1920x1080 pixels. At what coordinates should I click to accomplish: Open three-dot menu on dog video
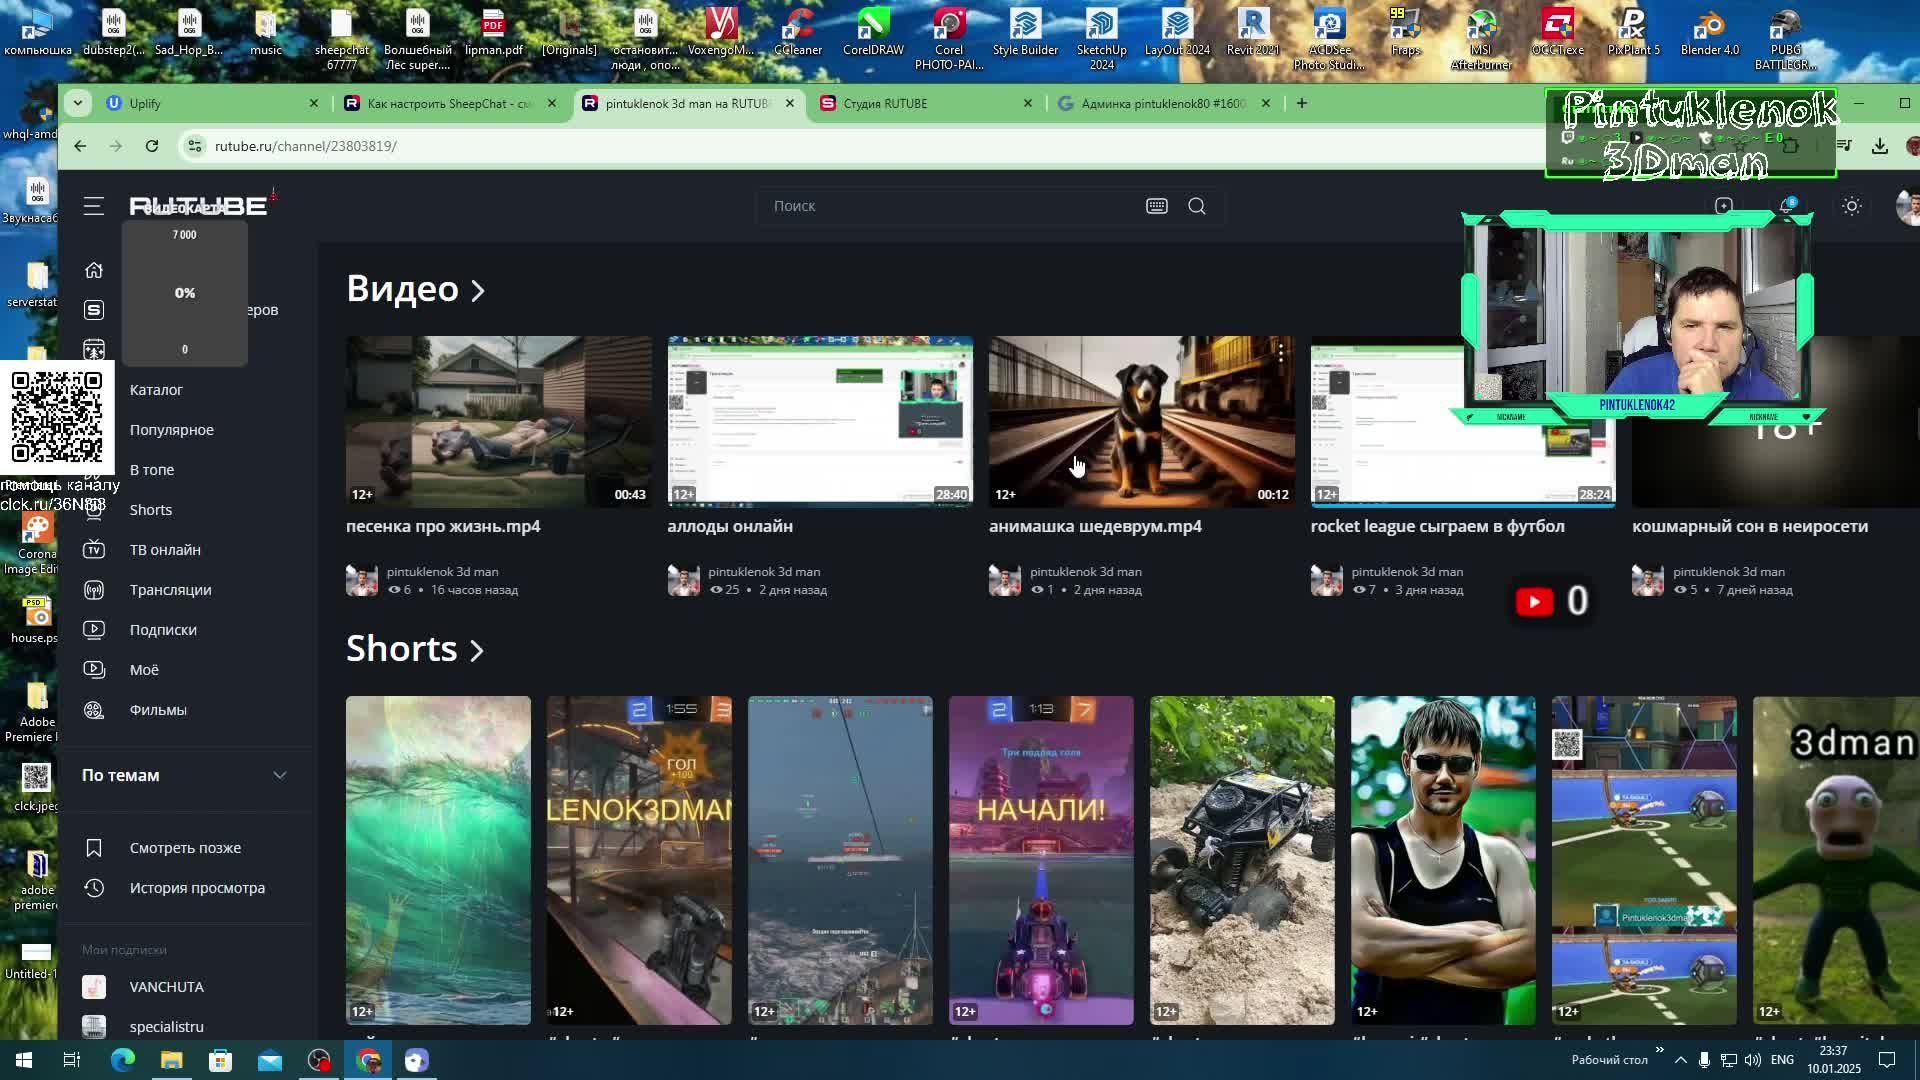[x=1280, y=353]
